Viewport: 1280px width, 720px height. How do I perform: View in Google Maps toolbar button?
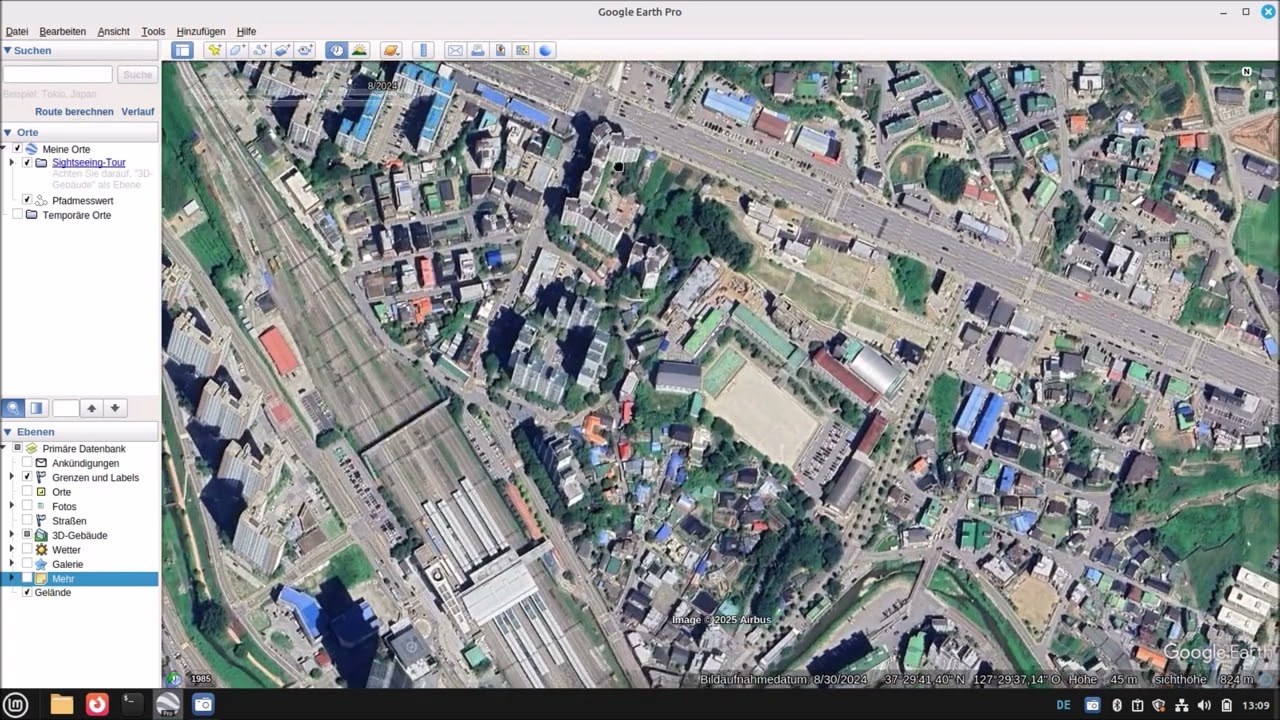point(523,50)
